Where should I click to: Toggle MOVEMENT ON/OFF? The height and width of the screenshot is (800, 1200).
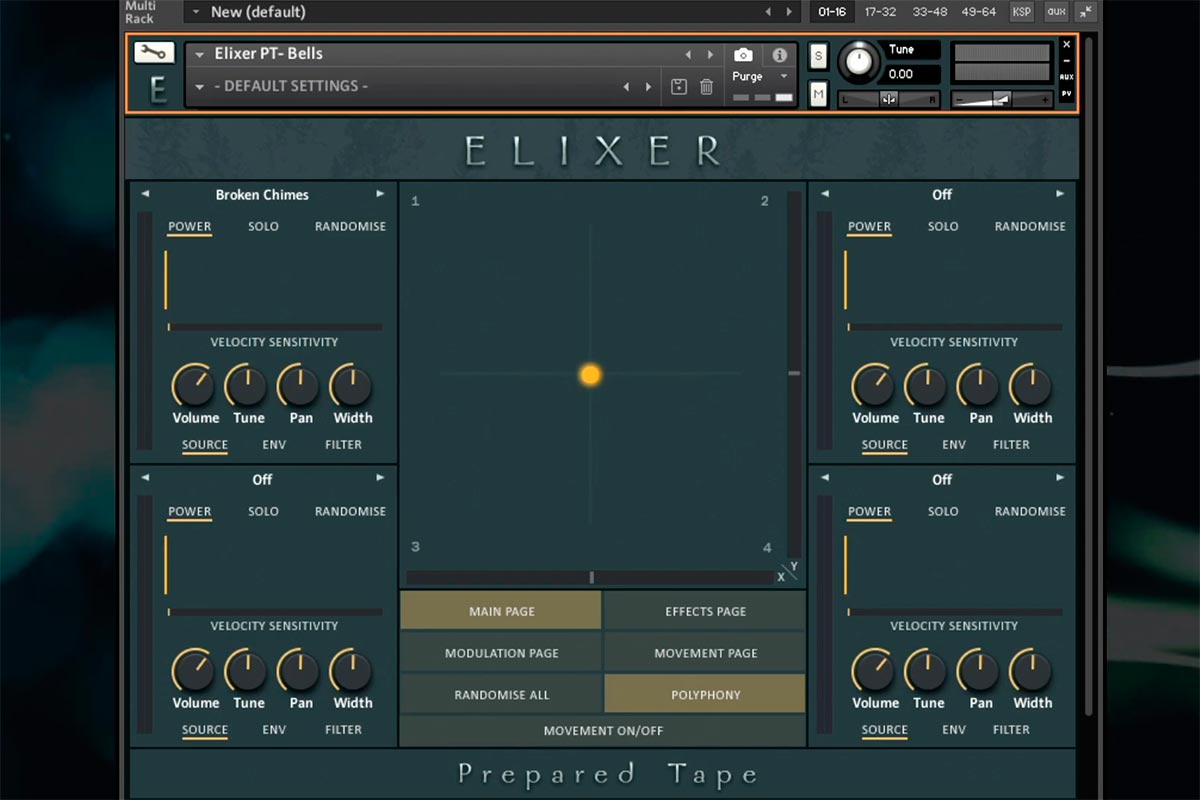click(603, 731)
